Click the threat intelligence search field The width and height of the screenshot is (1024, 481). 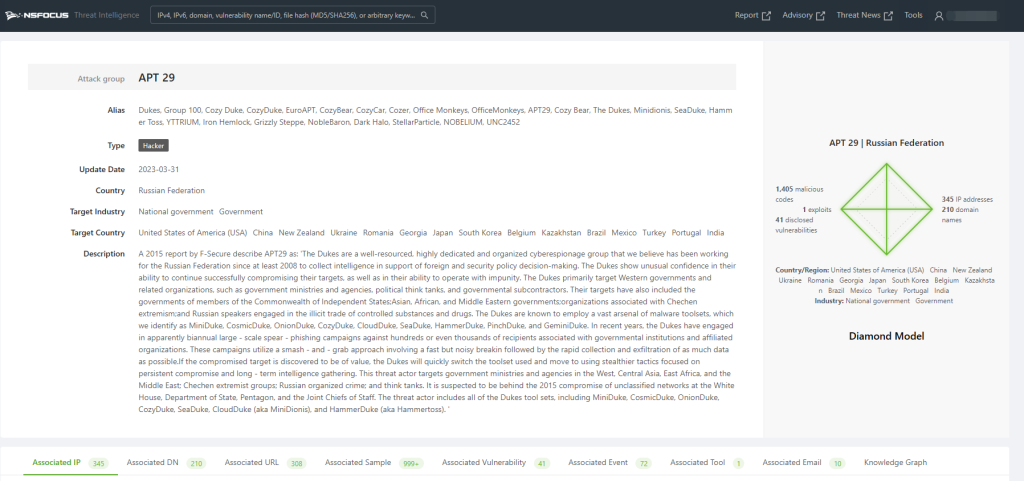(293, 15)
